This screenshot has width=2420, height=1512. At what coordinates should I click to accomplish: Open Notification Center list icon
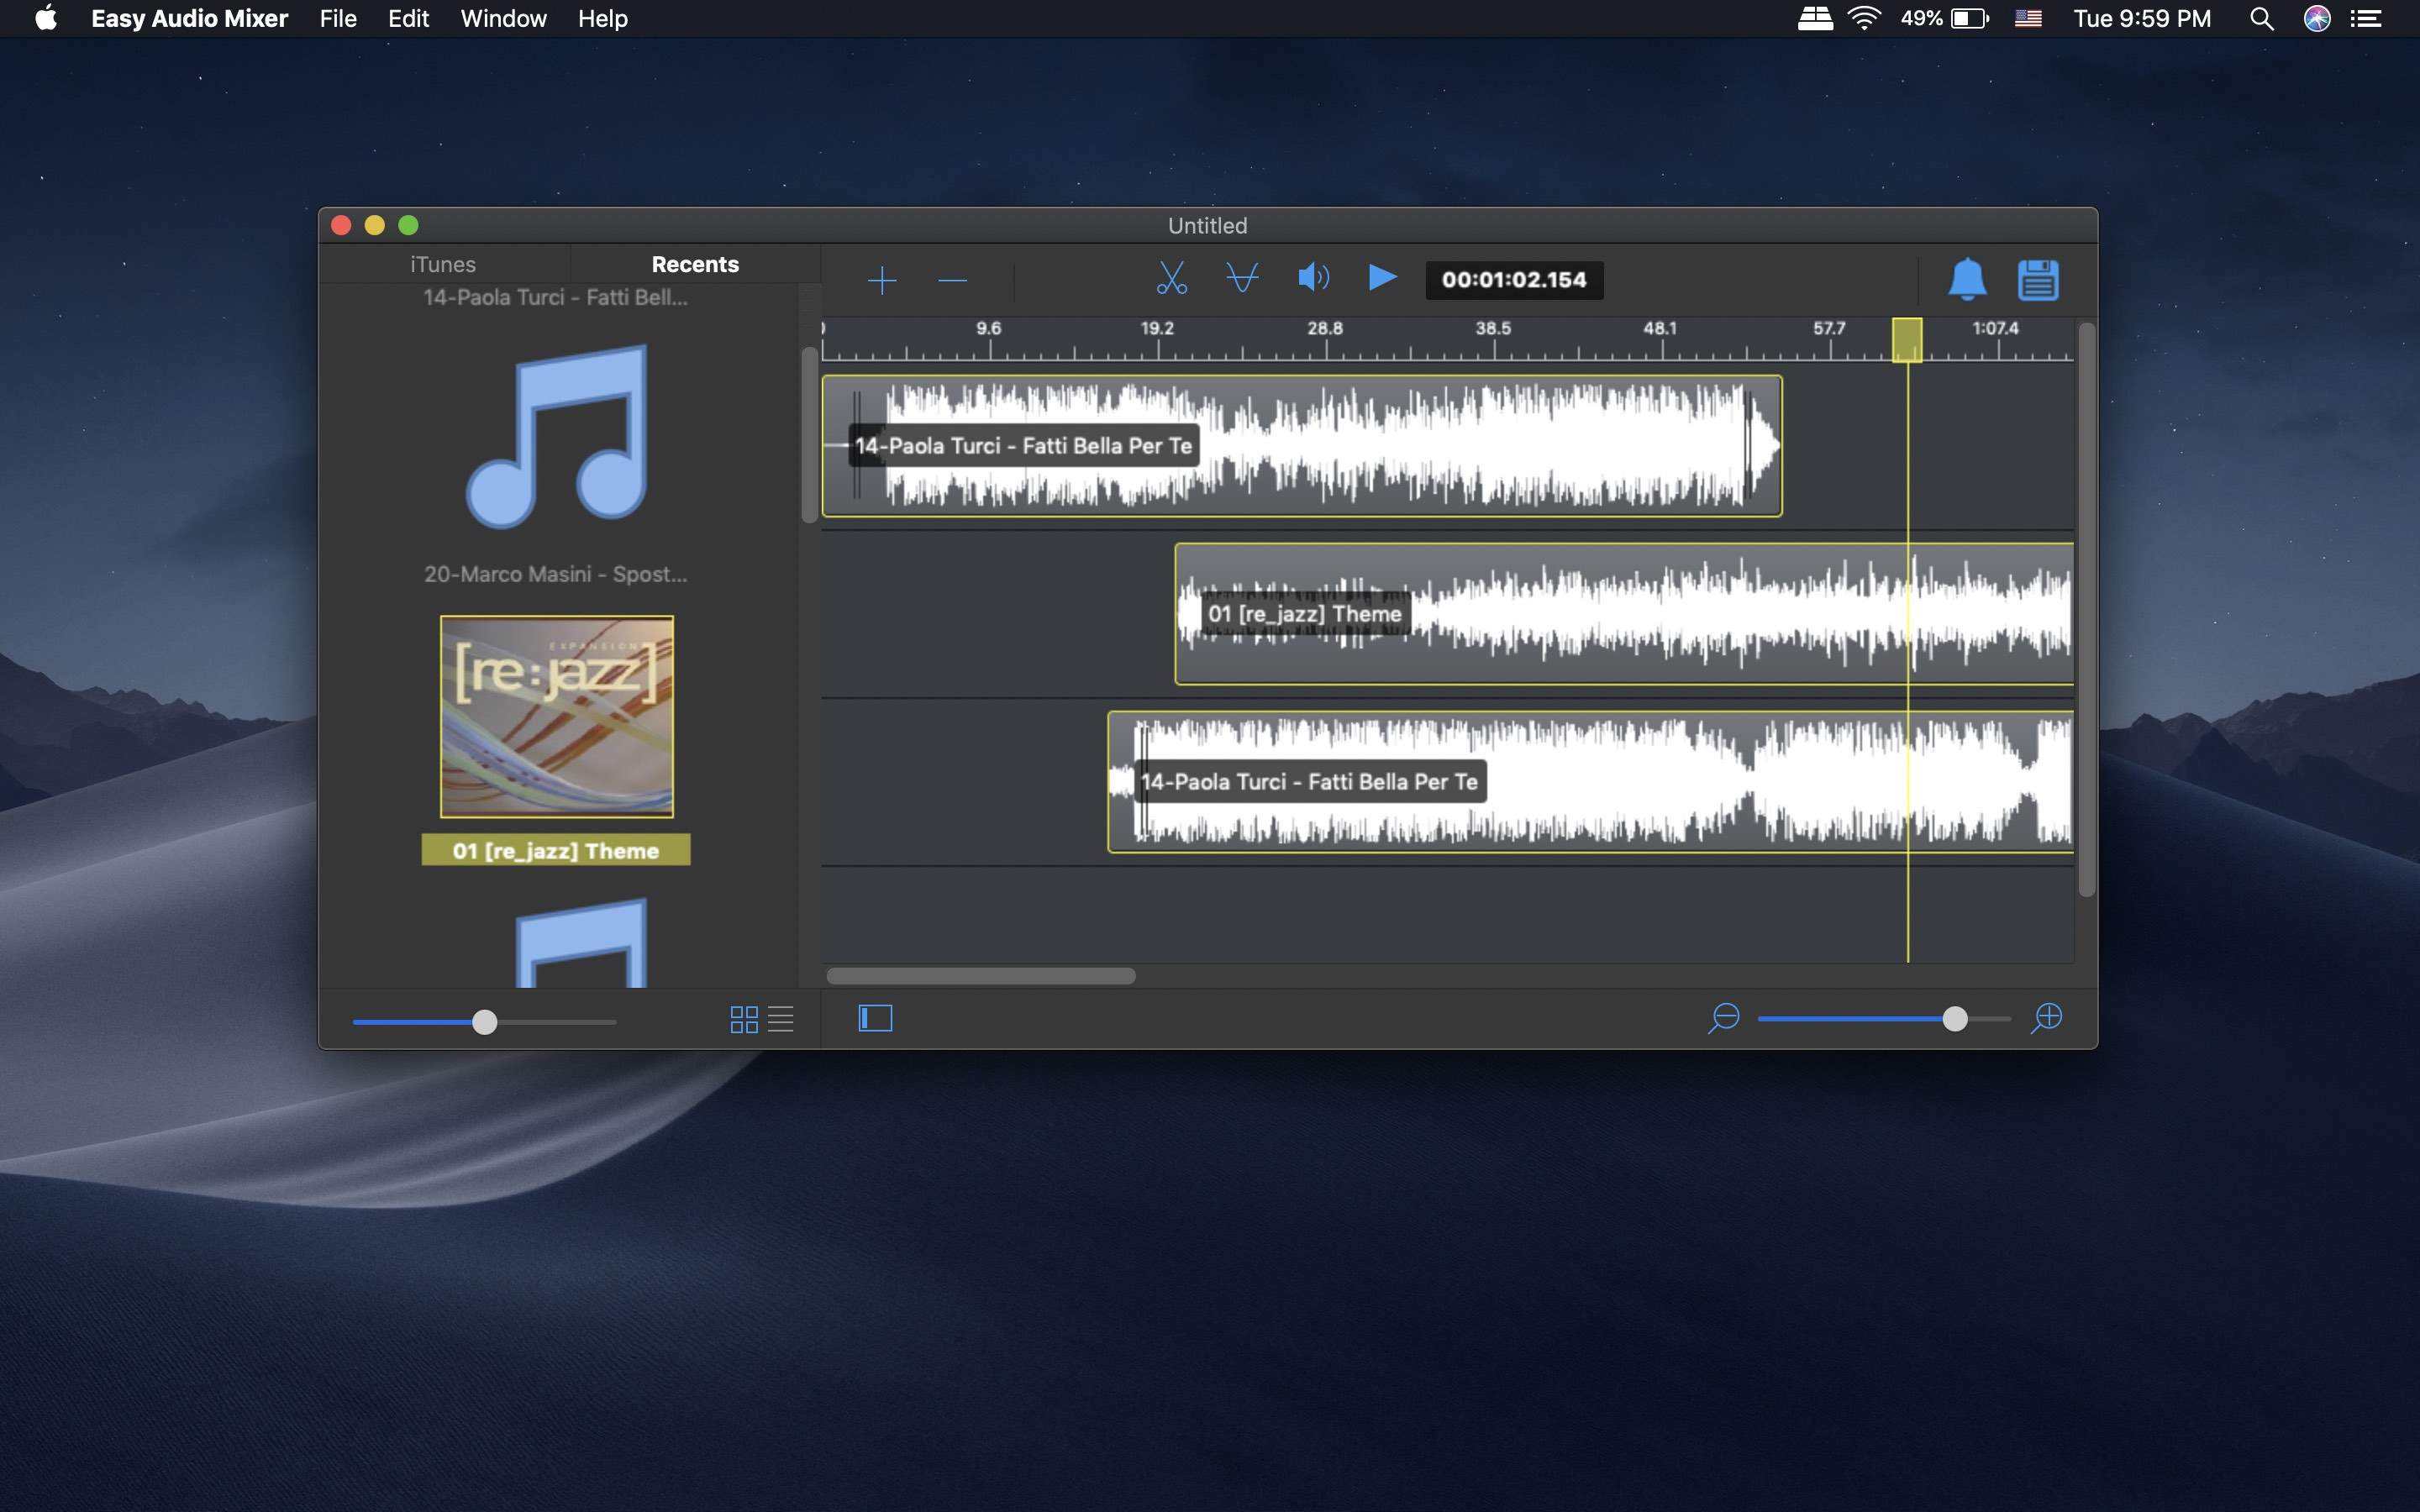point(2365,18)
